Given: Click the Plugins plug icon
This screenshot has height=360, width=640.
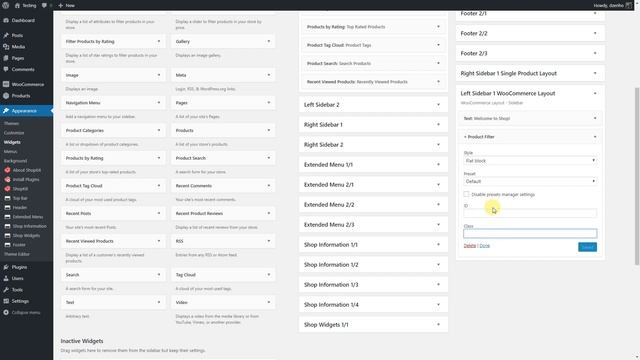Looking at the screenshot, I should click(6, 267).
